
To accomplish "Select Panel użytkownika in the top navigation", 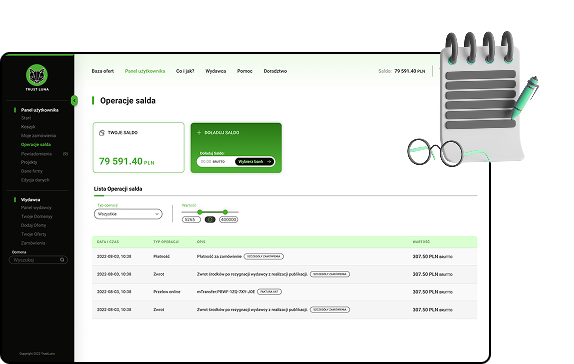I will (x=145, y=71).
